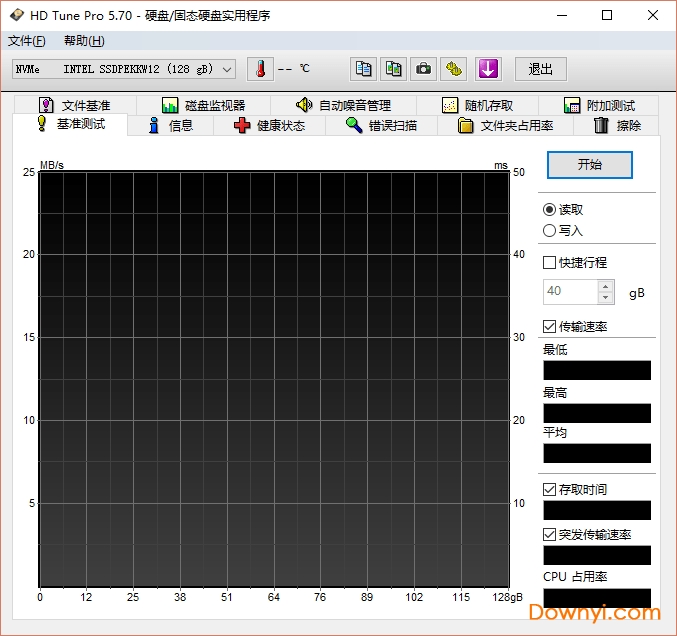Viewport: 677px width, 636px height.
Task: Maximize the HD Tune Pro window
Action: pos(607,15)
